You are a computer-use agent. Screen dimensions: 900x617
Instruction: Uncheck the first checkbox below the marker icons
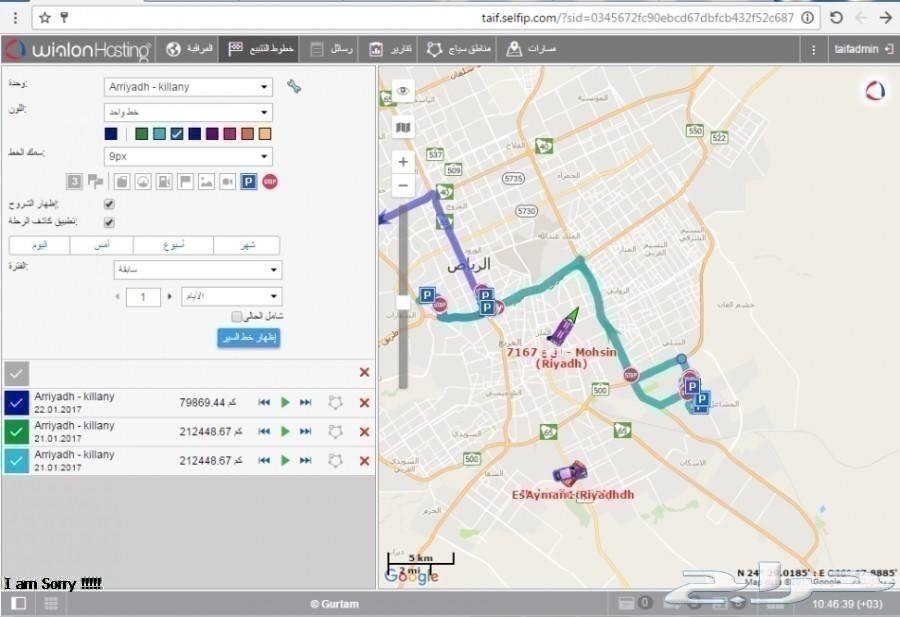[110, 204]
